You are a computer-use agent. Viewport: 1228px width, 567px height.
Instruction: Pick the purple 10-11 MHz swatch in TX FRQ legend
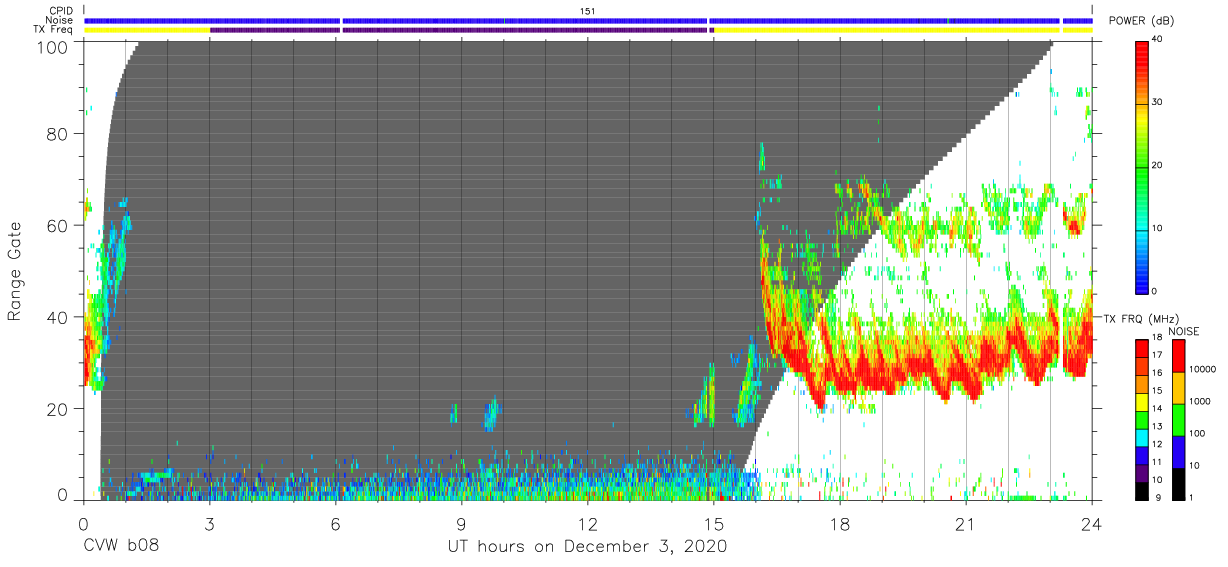point(1142,474)
